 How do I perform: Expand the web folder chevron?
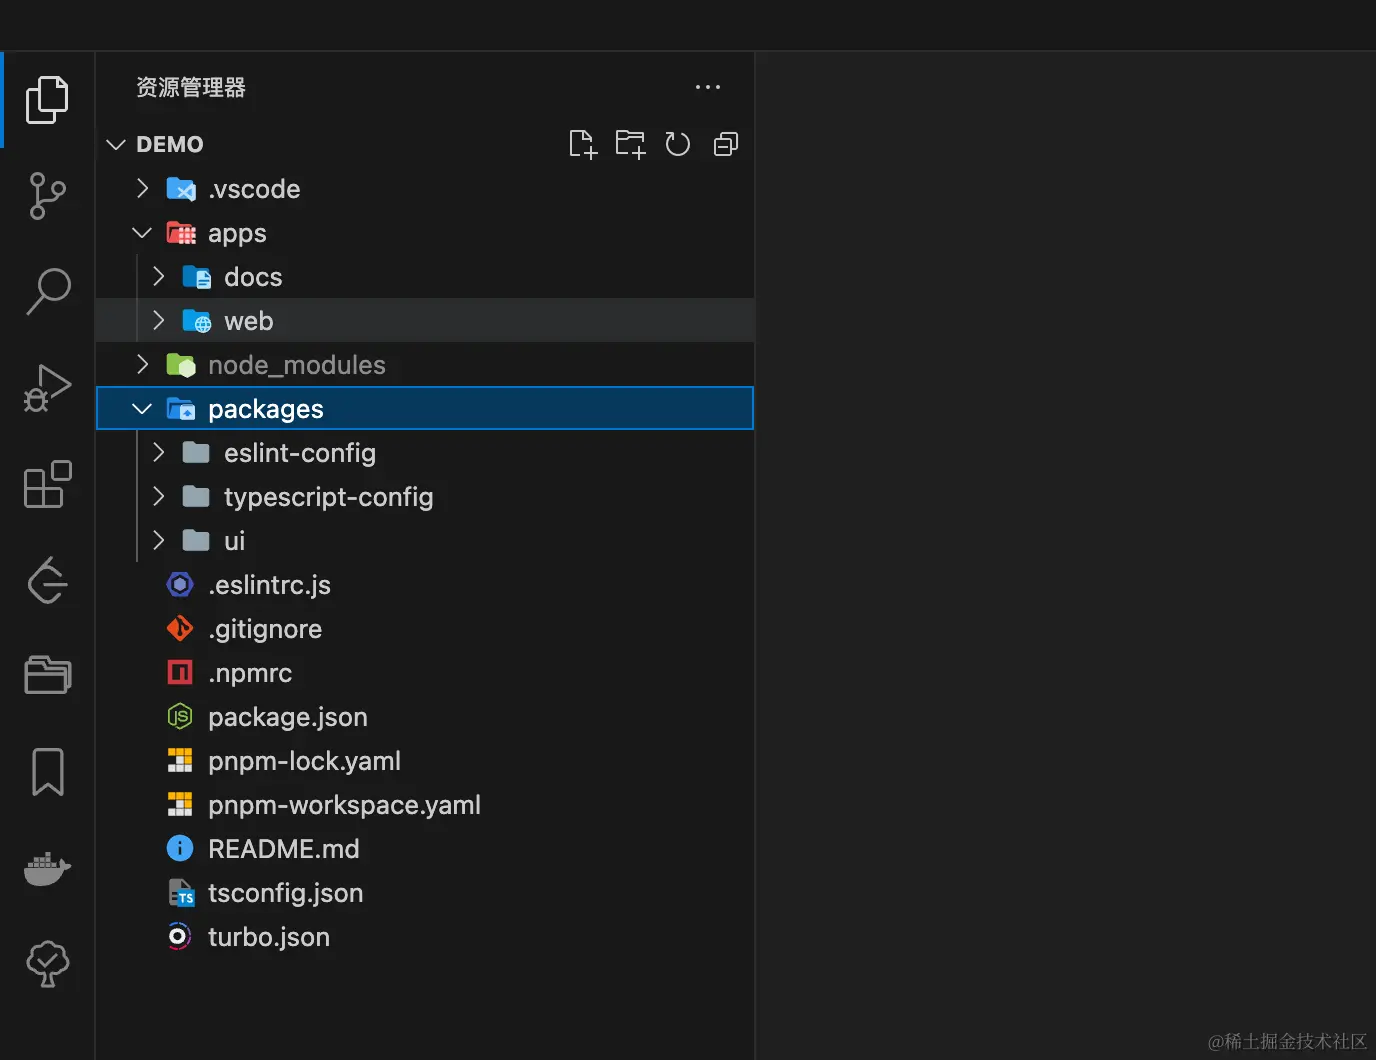[x=159, y=320]
